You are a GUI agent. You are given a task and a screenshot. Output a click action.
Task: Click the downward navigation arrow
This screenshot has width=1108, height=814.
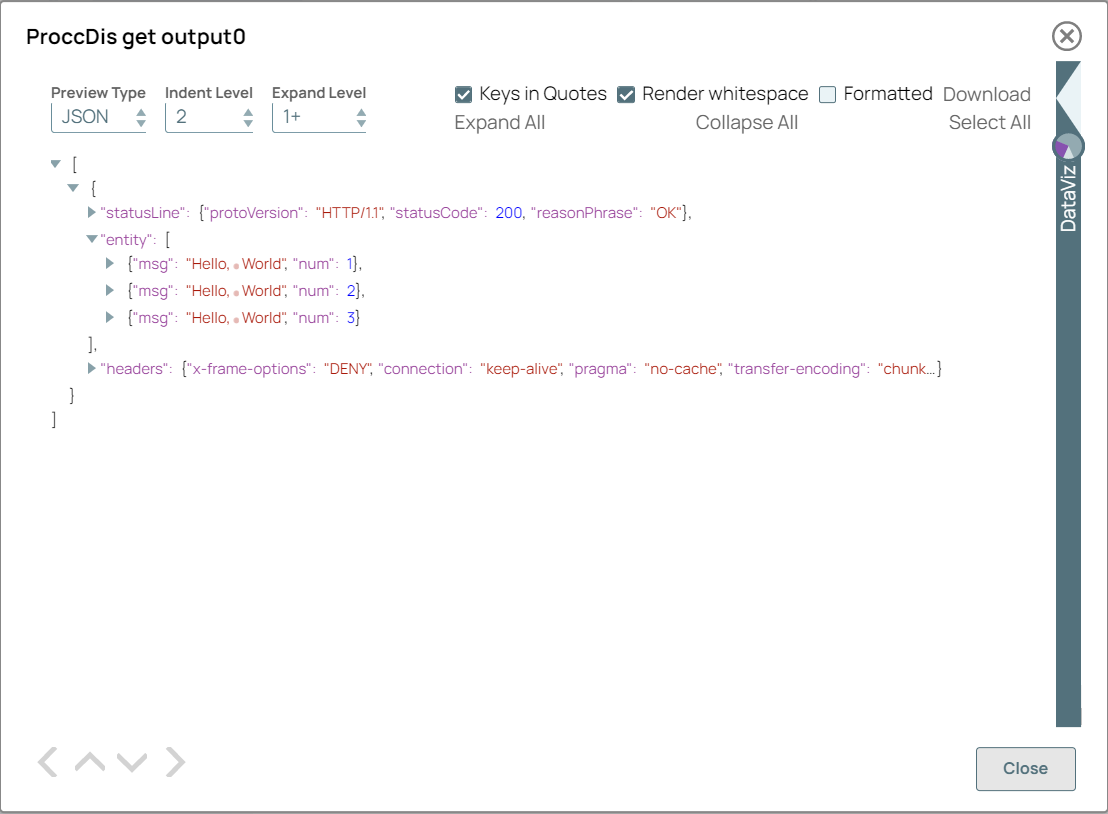coord(131,762)
